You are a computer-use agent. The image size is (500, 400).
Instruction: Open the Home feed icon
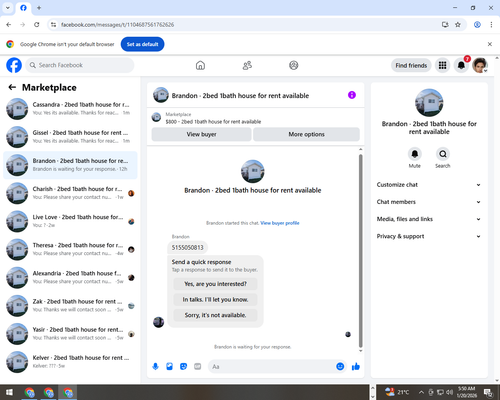click(200, 65)
